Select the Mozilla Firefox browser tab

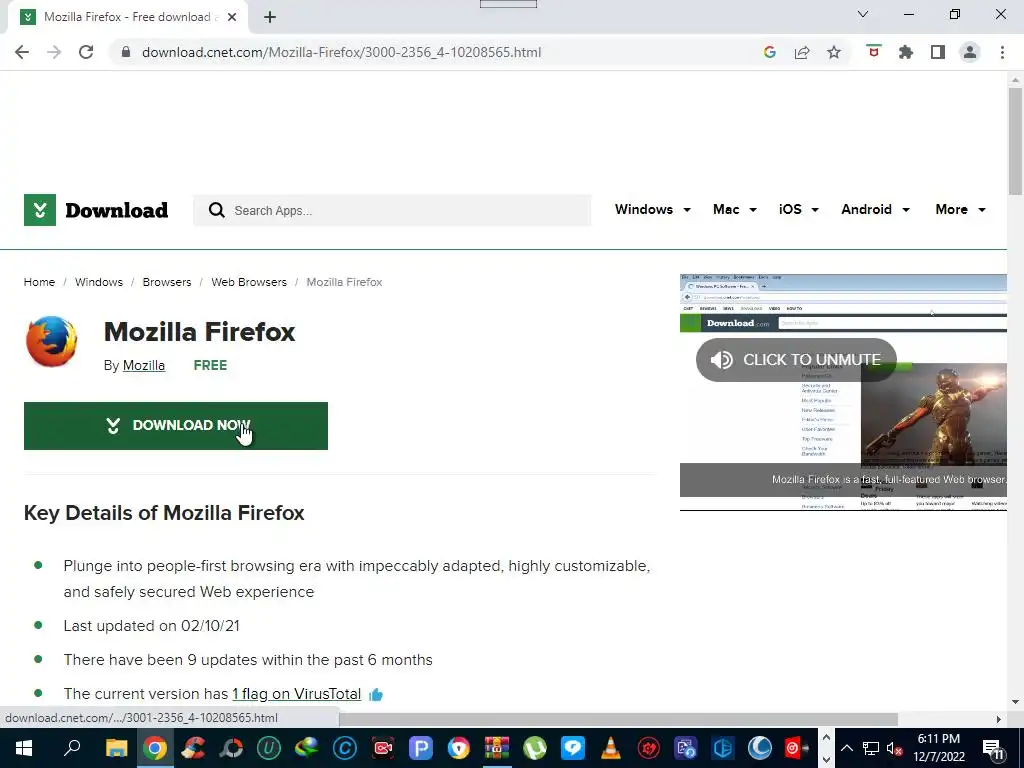(127, 17)
